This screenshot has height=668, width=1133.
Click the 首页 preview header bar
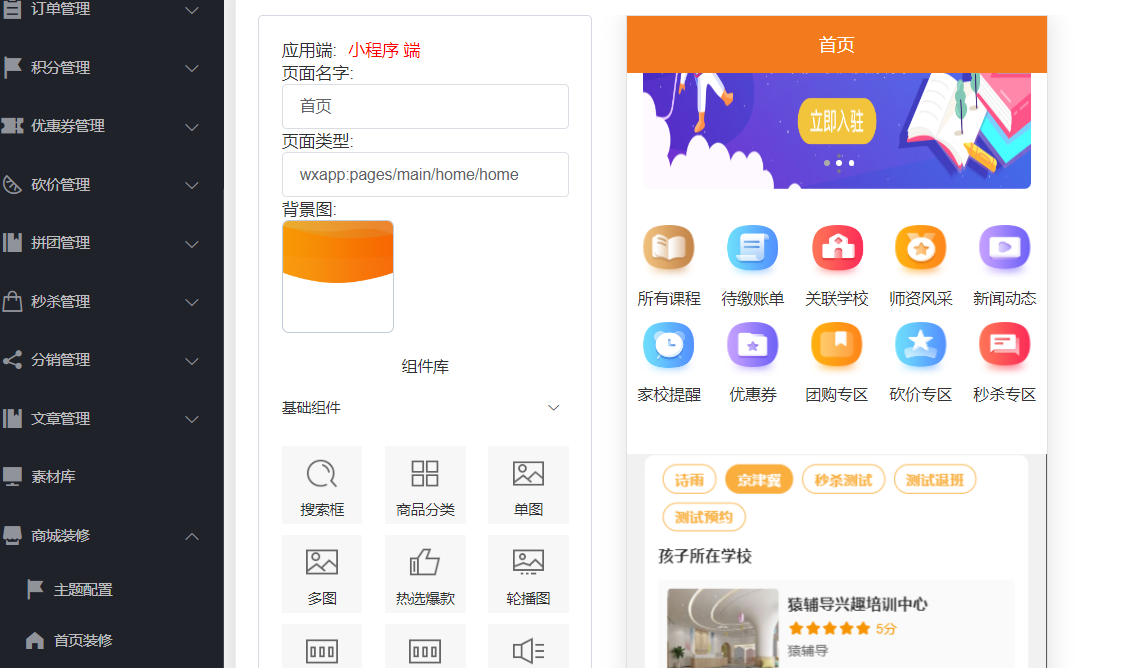pos(837,44)
